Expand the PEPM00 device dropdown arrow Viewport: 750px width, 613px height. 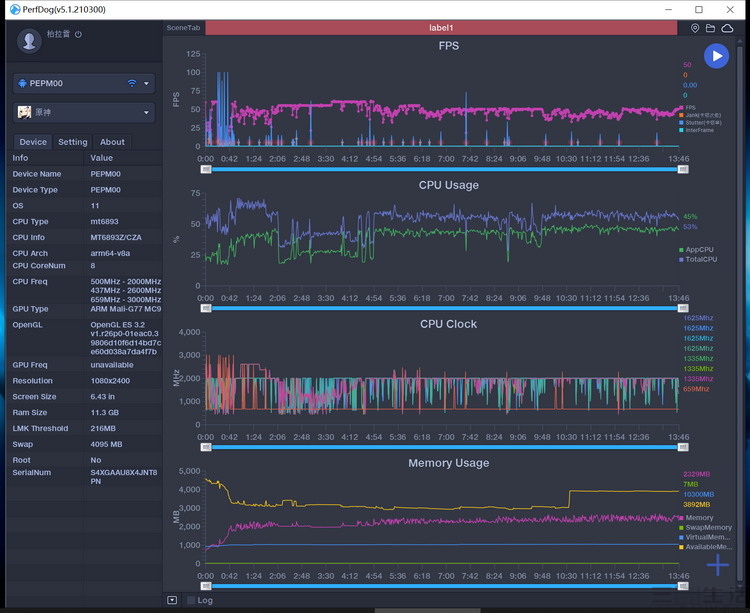pyautogui.click(x=146, y=83)
